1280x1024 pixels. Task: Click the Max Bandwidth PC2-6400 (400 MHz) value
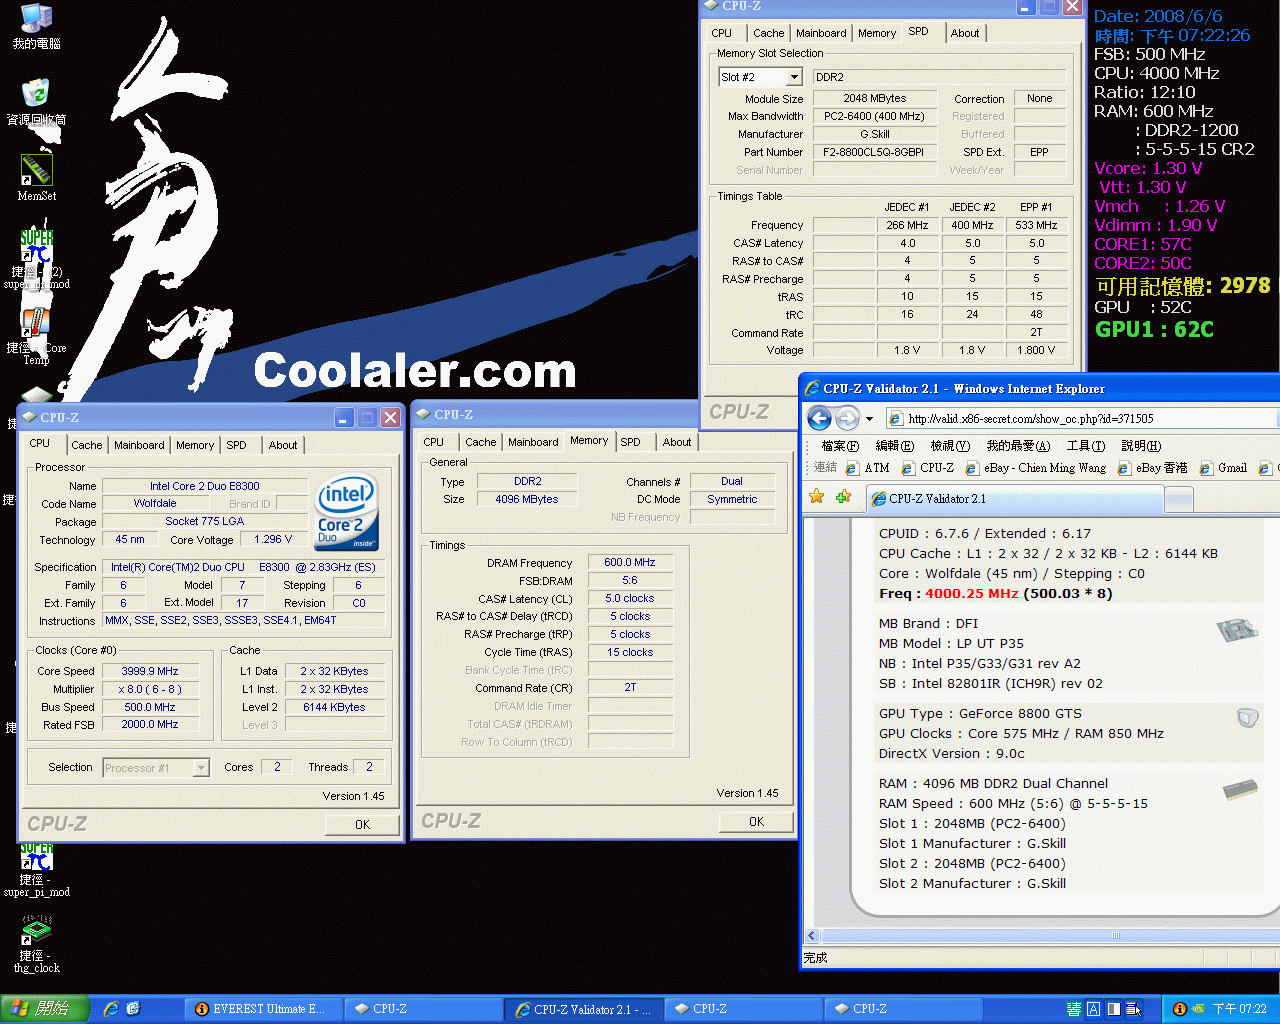point(874,116)
